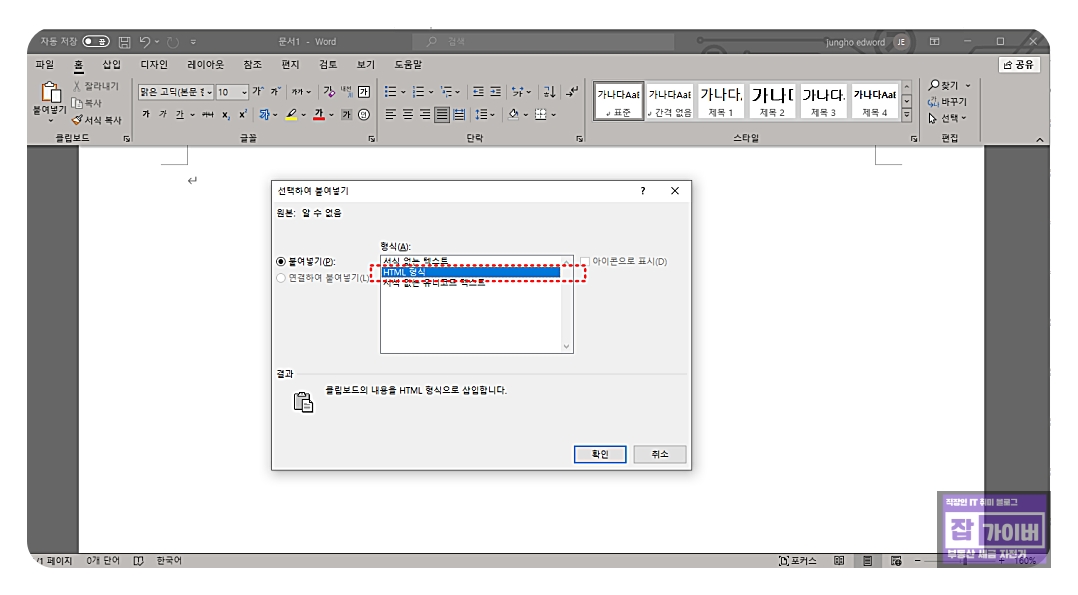Click the Cut (잘라내기) scissors icon
Image resolution: width=1078 pixels, height=595 pixels.
(77, 86)
